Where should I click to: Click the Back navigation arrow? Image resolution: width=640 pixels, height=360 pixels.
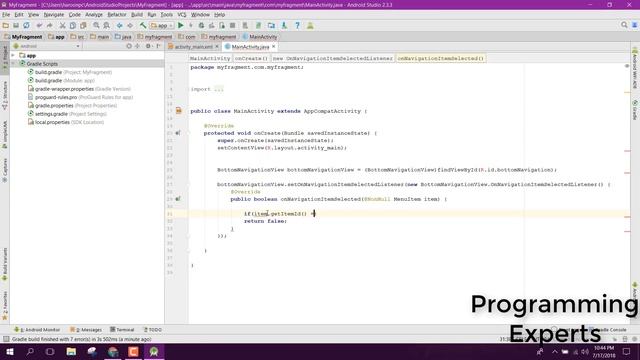[120, 25]
